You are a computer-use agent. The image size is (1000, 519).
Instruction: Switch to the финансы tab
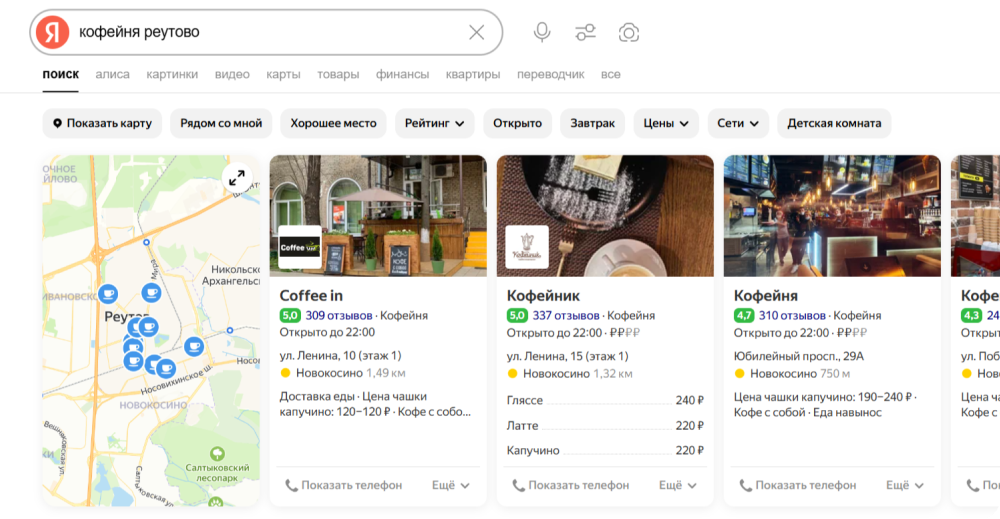point(402,75)
